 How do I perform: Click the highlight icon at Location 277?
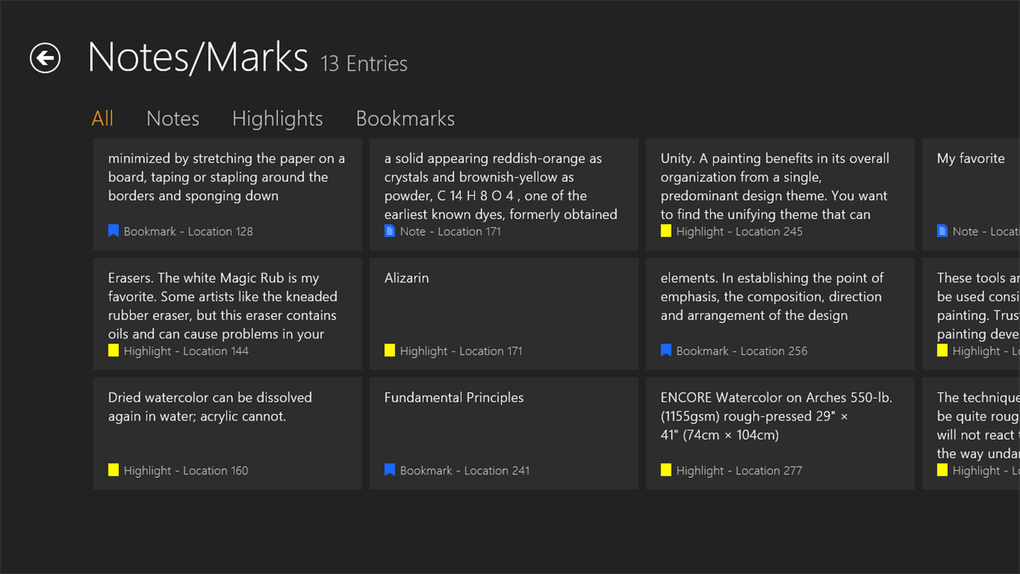(x=666, y=470)
